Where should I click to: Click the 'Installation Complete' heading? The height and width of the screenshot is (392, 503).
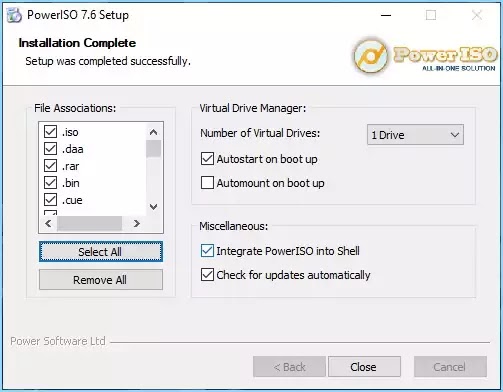tap(77, 43)
